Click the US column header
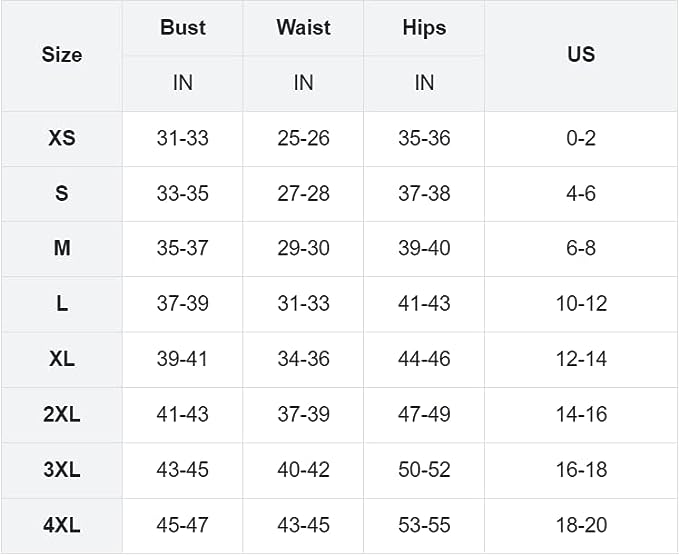The width and height of the screenshot is (679, 555). point(581,55)
